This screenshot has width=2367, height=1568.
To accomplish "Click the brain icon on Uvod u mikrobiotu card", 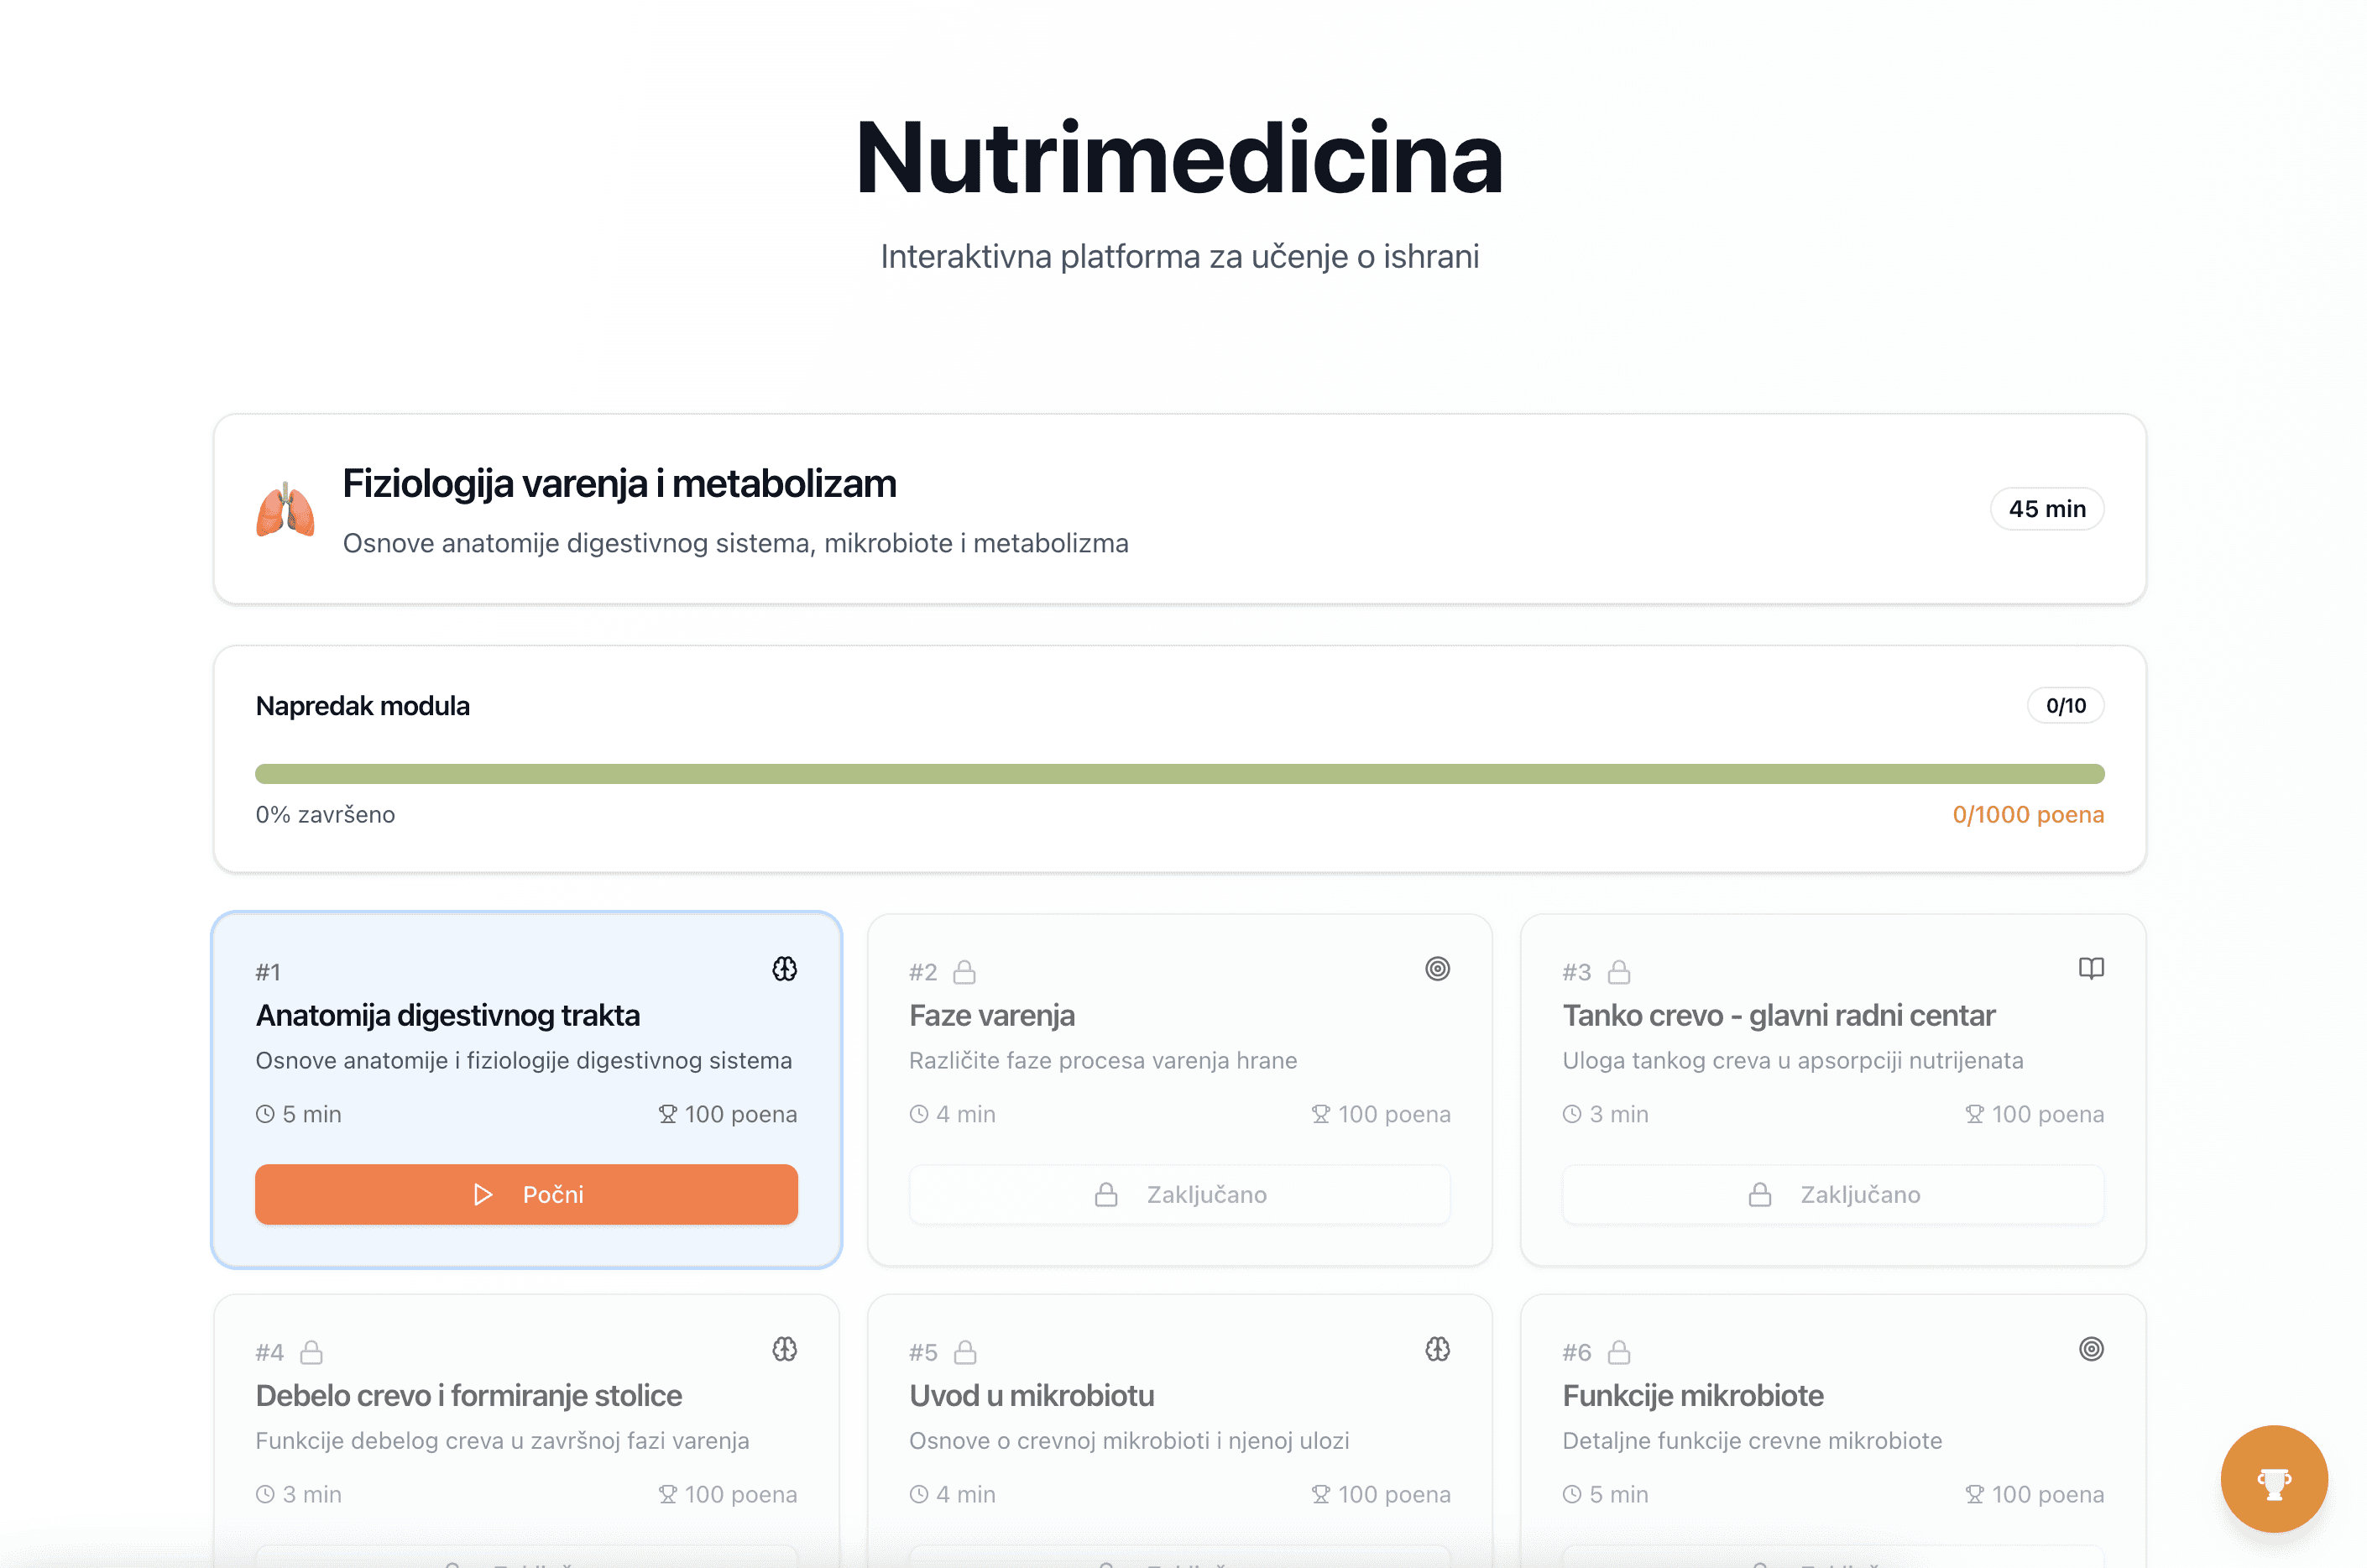I will point(1438,1349).
